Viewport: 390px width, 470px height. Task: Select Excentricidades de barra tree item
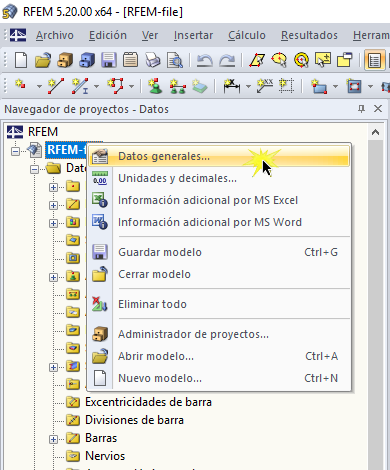[148, 402]
